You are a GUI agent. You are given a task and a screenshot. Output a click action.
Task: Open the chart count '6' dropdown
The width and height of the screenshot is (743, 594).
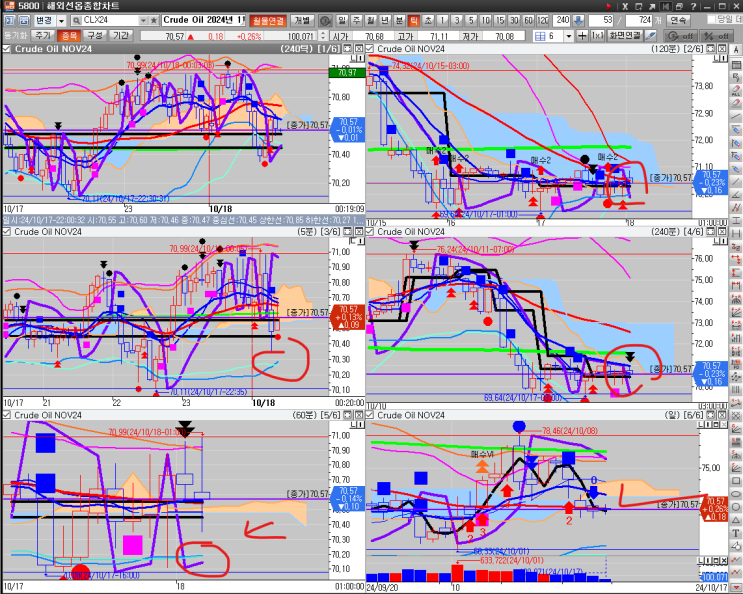[x=569, y=36]
